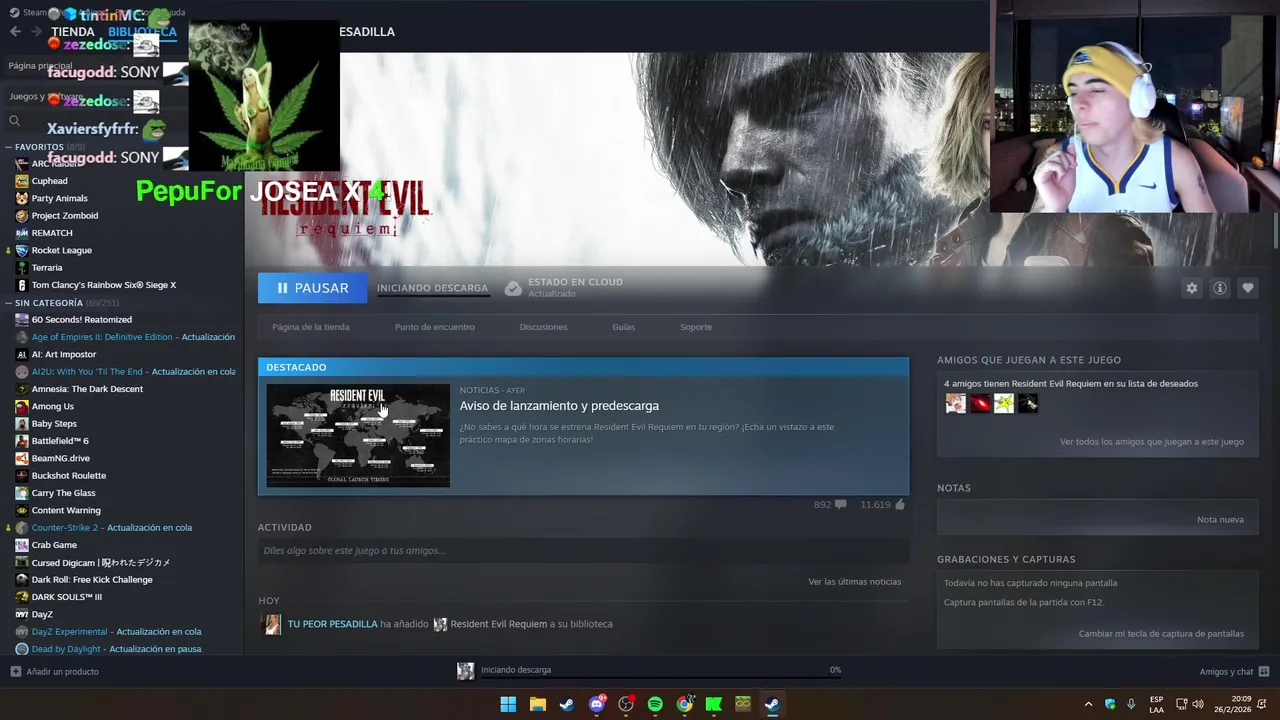
Task: Open Discord from the taskbar
Action: [597, 704]
